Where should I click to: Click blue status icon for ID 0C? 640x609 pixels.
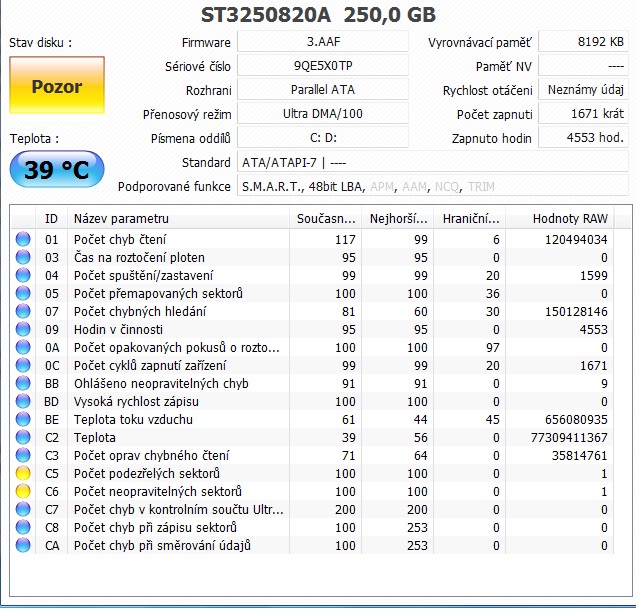point(23,365)
